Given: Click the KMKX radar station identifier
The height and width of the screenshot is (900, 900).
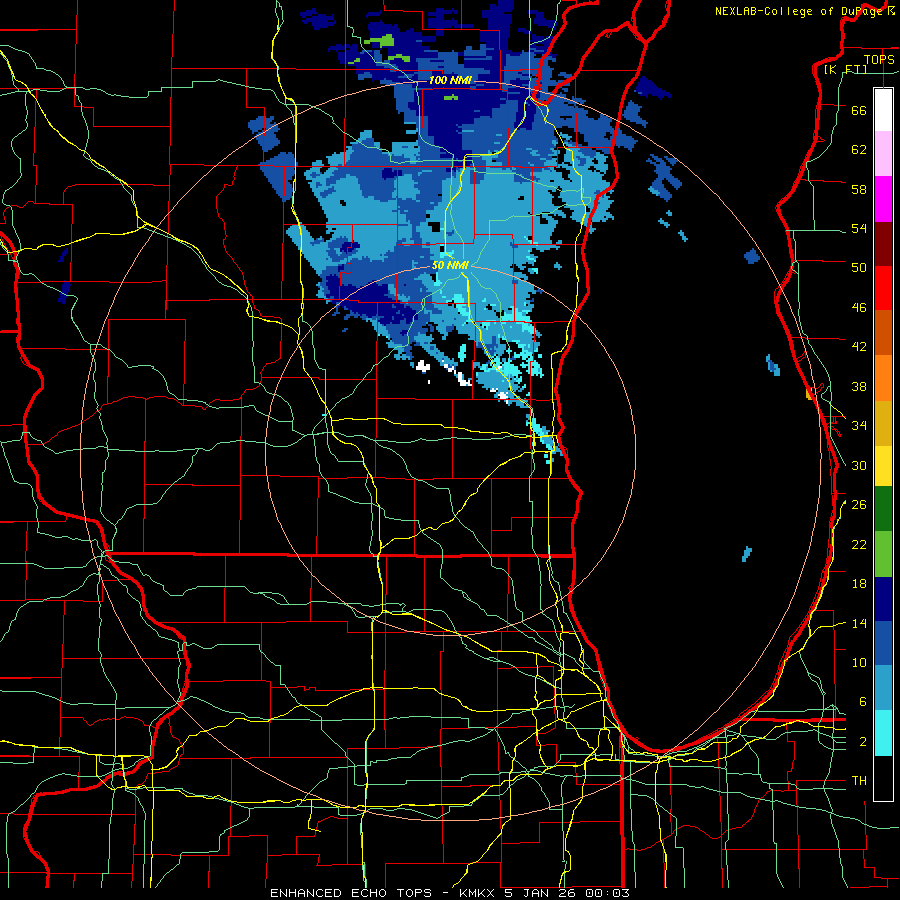Looking at the screenshot, I should (x=479, y=893).
